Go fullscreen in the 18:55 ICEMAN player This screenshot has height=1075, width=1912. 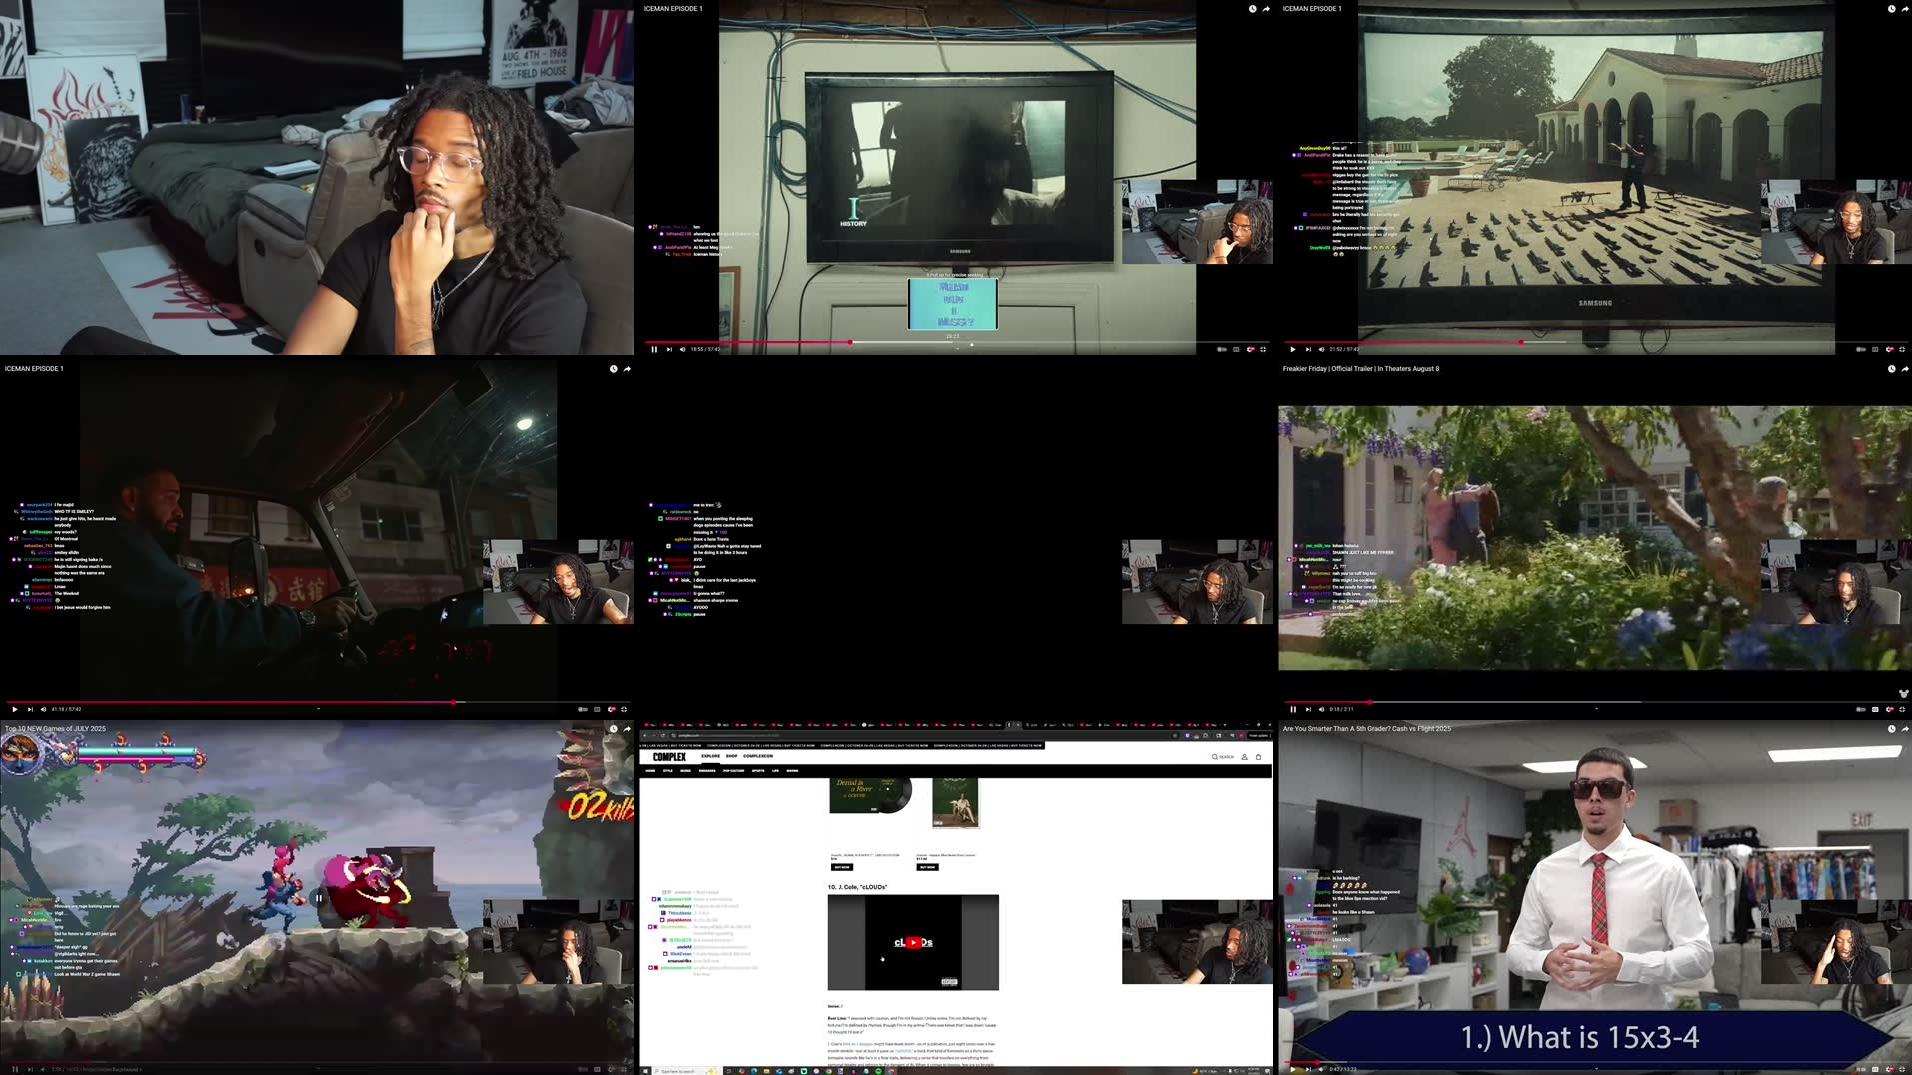(x=1263, y=349)
